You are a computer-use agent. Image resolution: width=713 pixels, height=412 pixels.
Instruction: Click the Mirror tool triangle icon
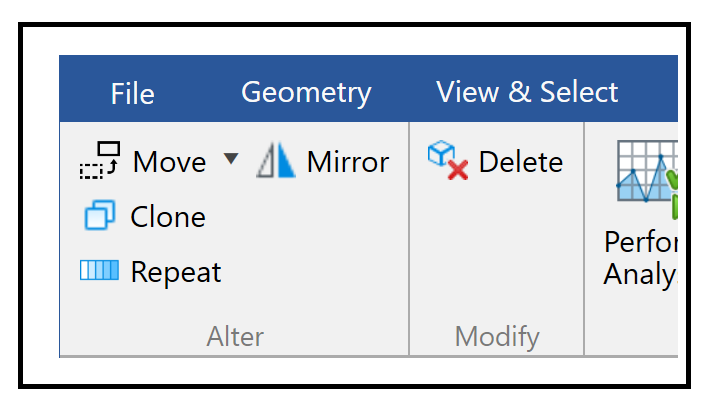pyautogui.click(x=276, y=161)
